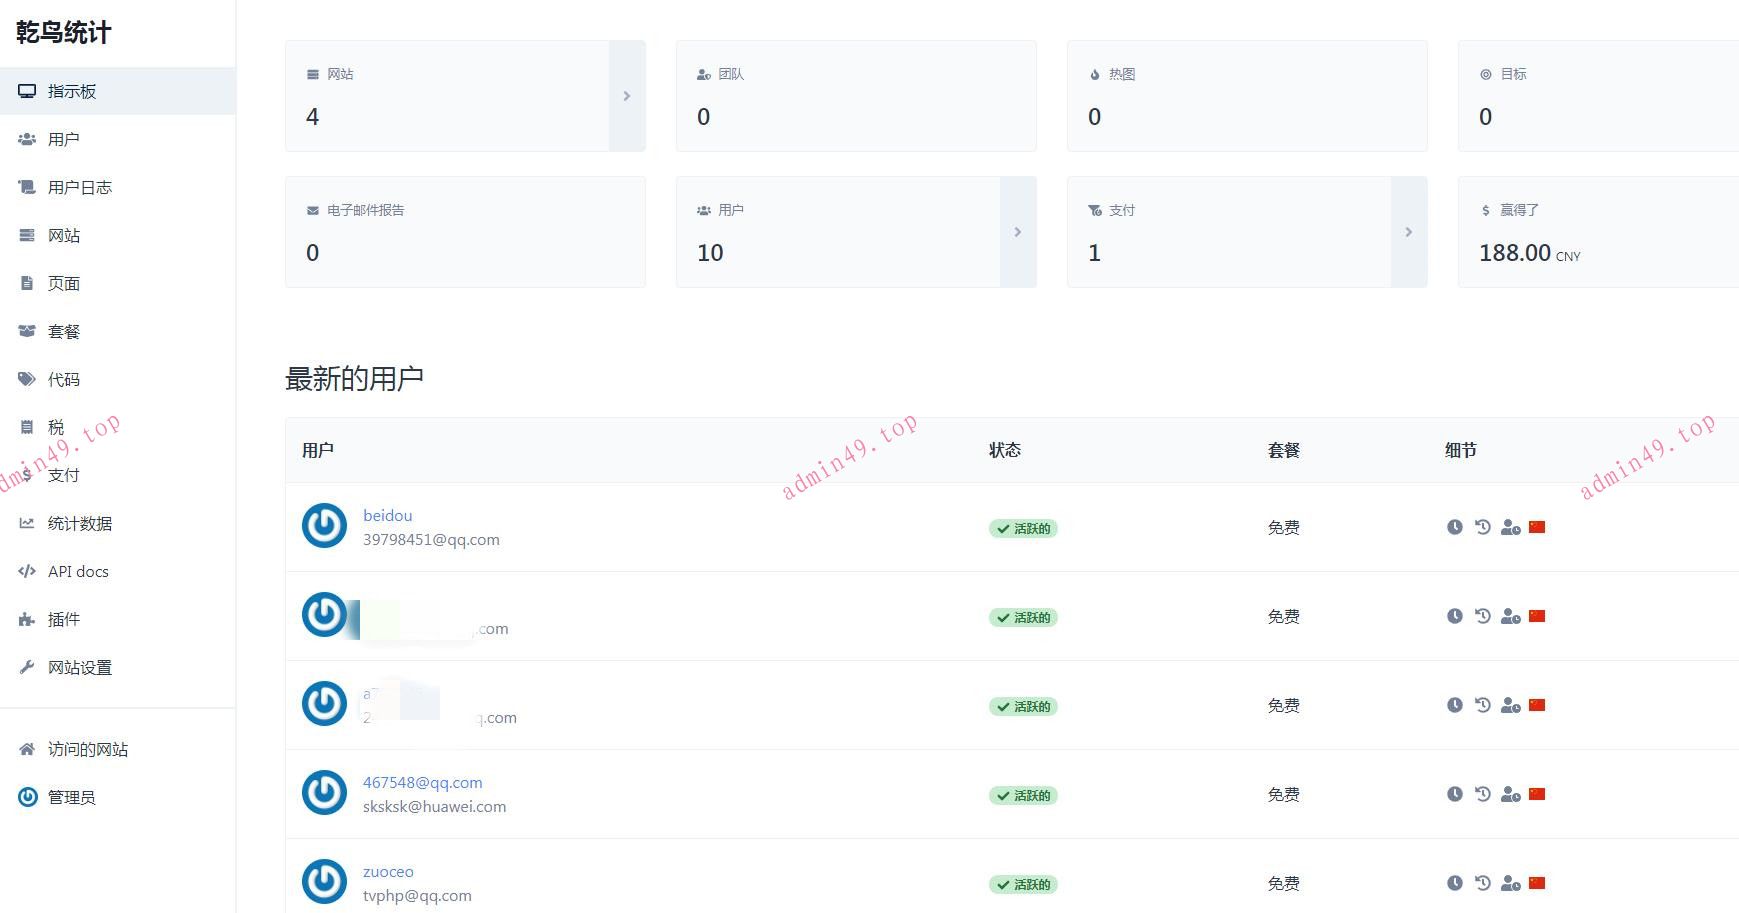1739x913 pixels.
Task: Click the 乾鸟统计 site title
Action: (x=63, y=33)
